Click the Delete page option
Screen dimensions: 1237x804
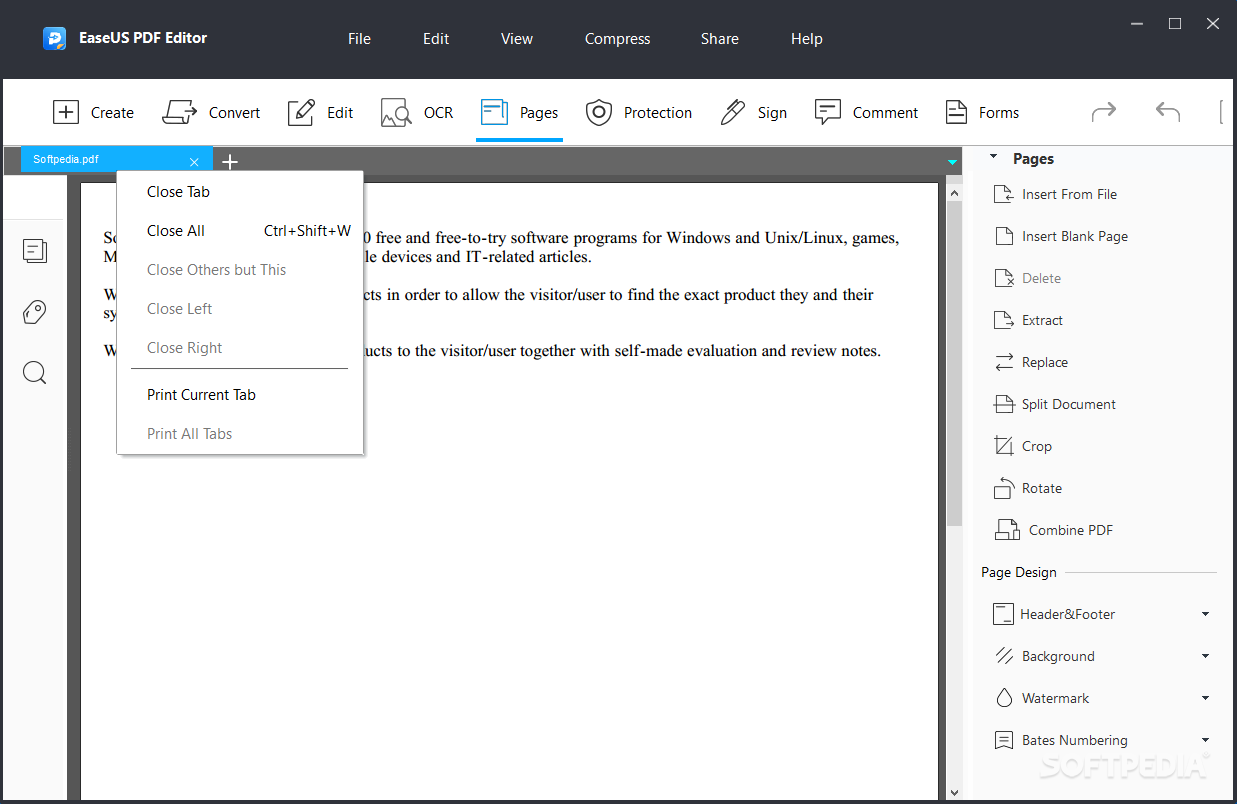(1028, 278)
